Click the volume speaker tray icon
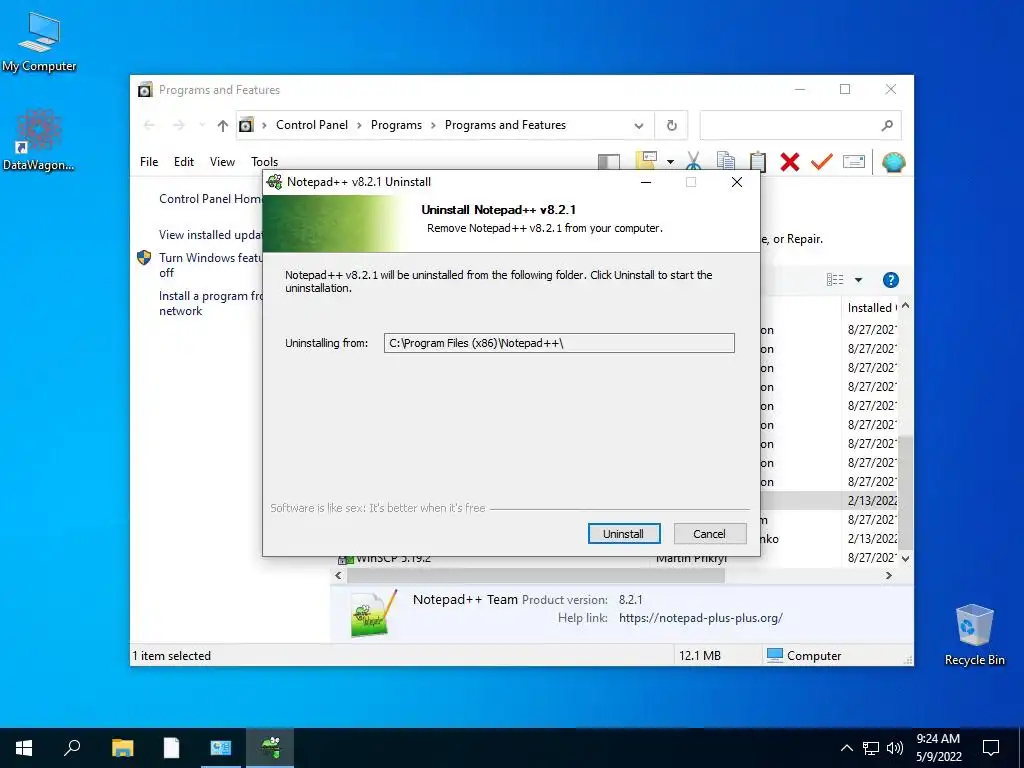 click(x=895, y=748)
